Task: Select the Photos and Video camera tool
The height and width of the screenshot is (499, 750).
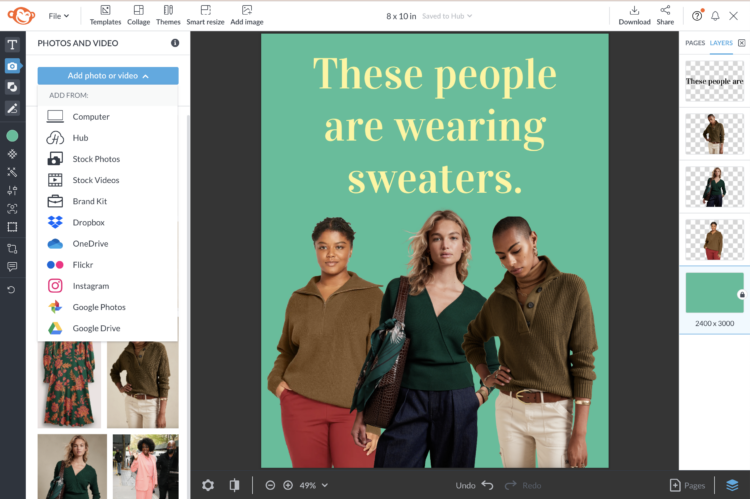Action: point(12,66)
